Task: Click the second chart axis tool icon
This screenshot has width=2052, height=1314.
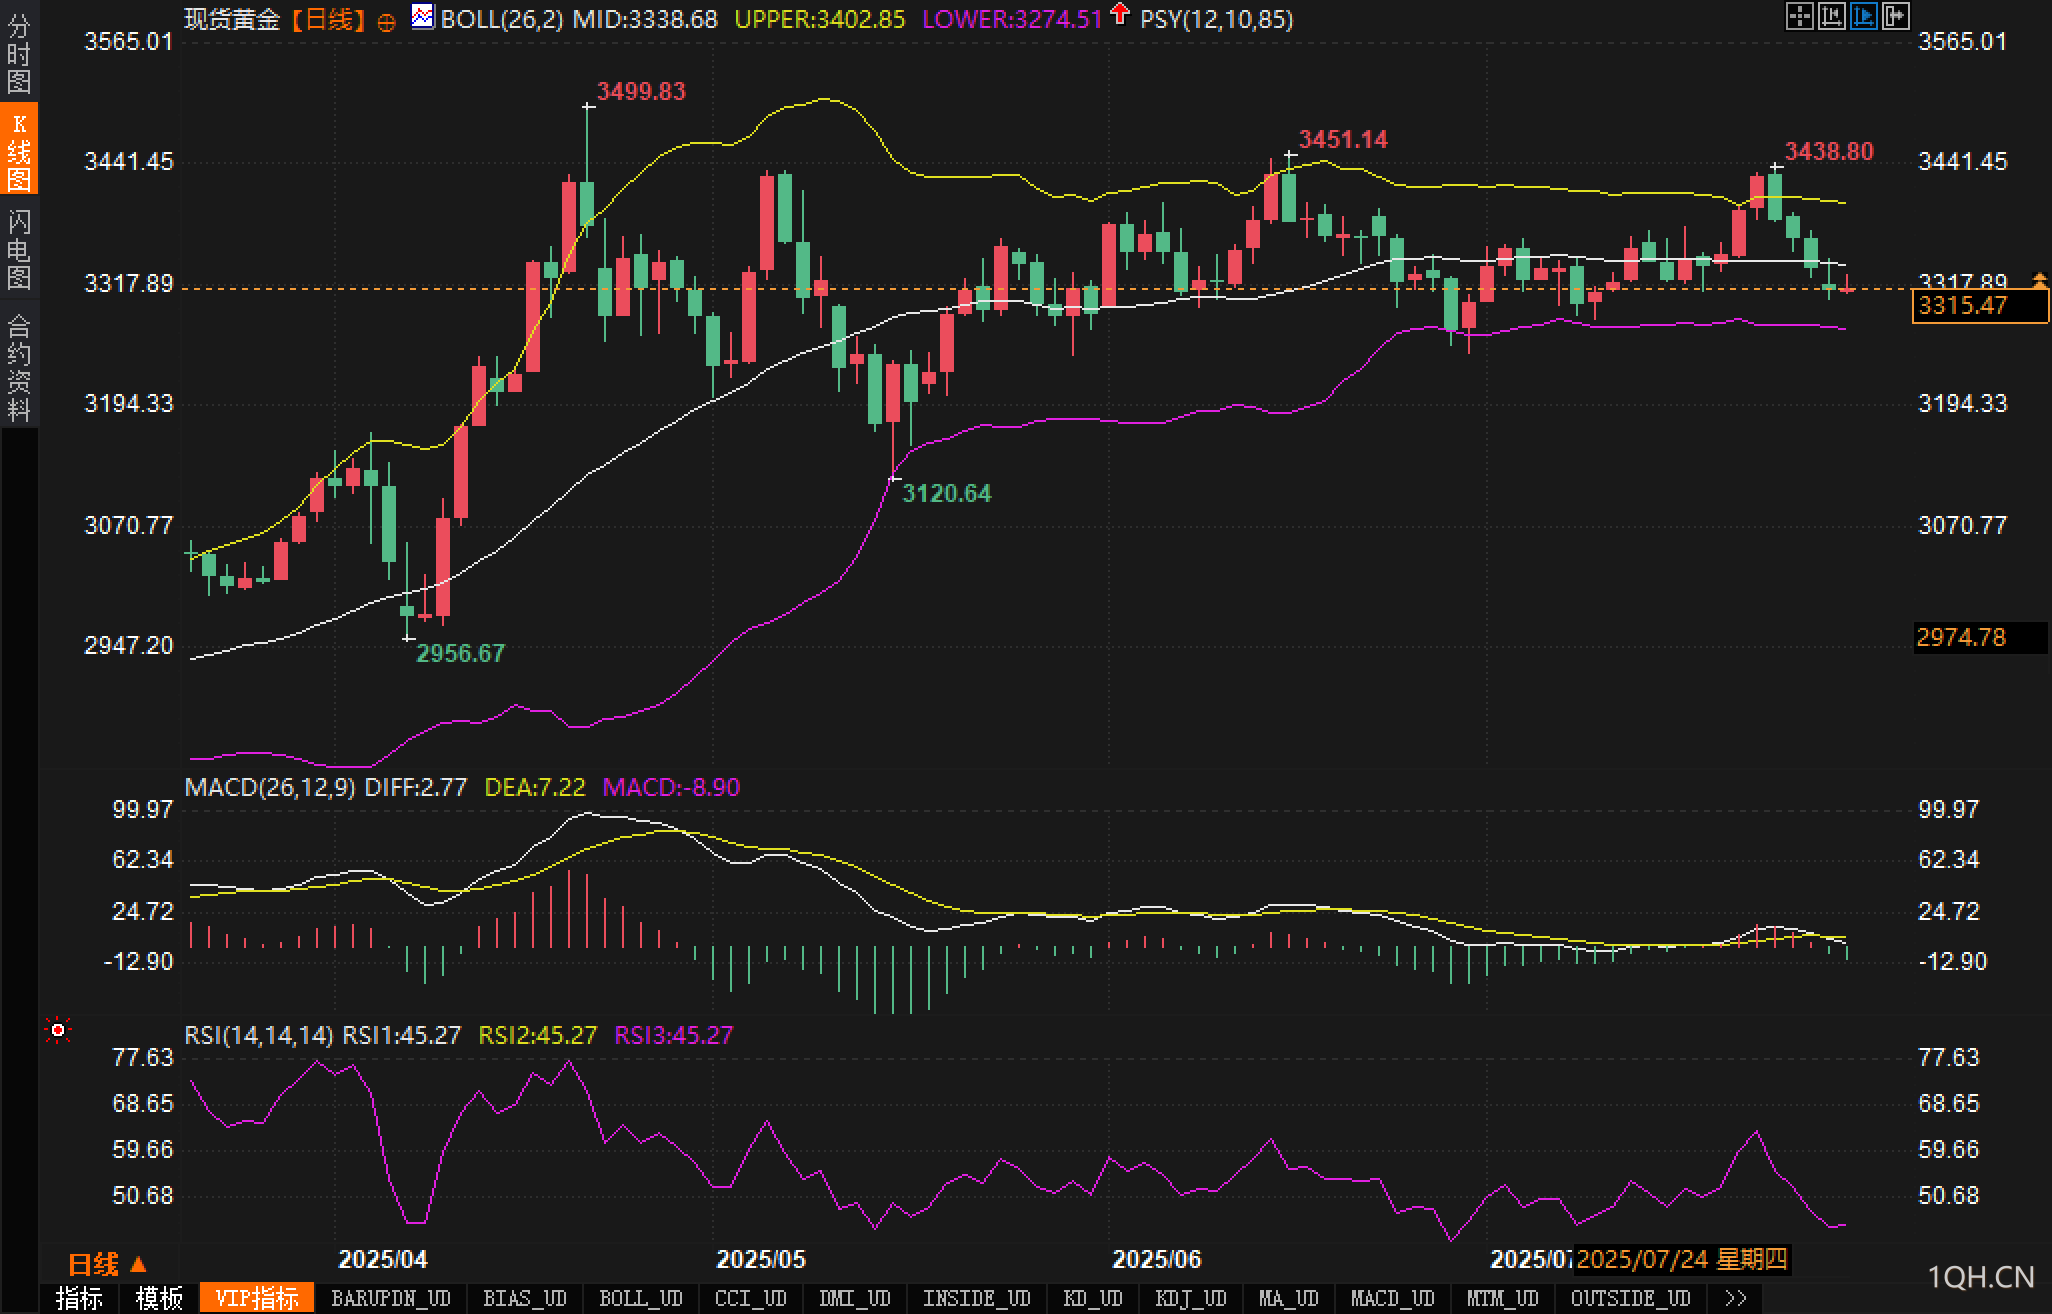Action: click(x=1831, y=16)
